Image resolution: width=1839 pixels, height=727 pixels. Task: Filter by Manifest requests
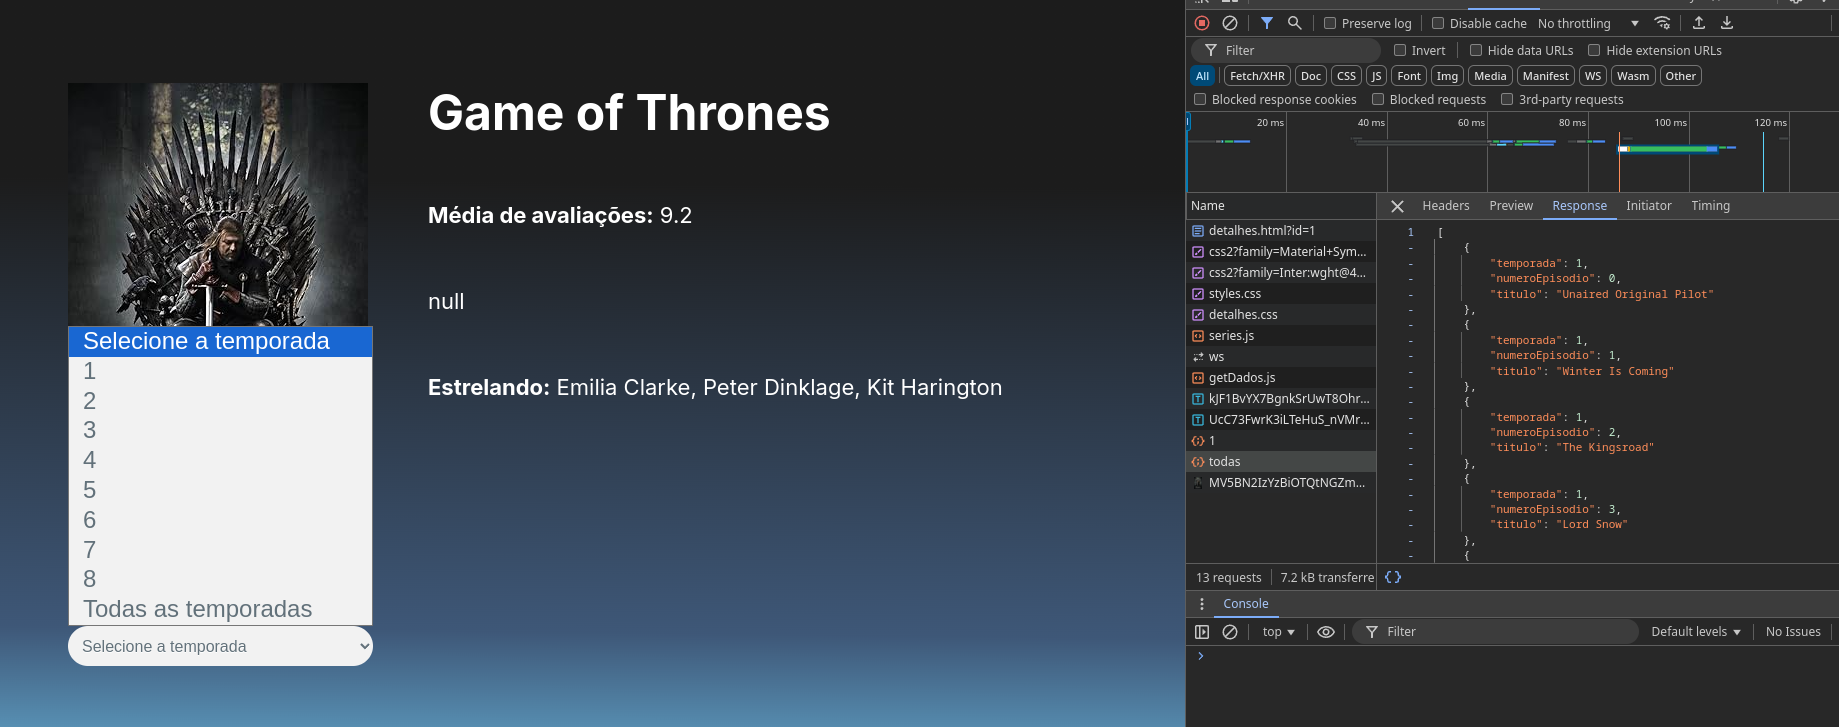[1546, 76]
